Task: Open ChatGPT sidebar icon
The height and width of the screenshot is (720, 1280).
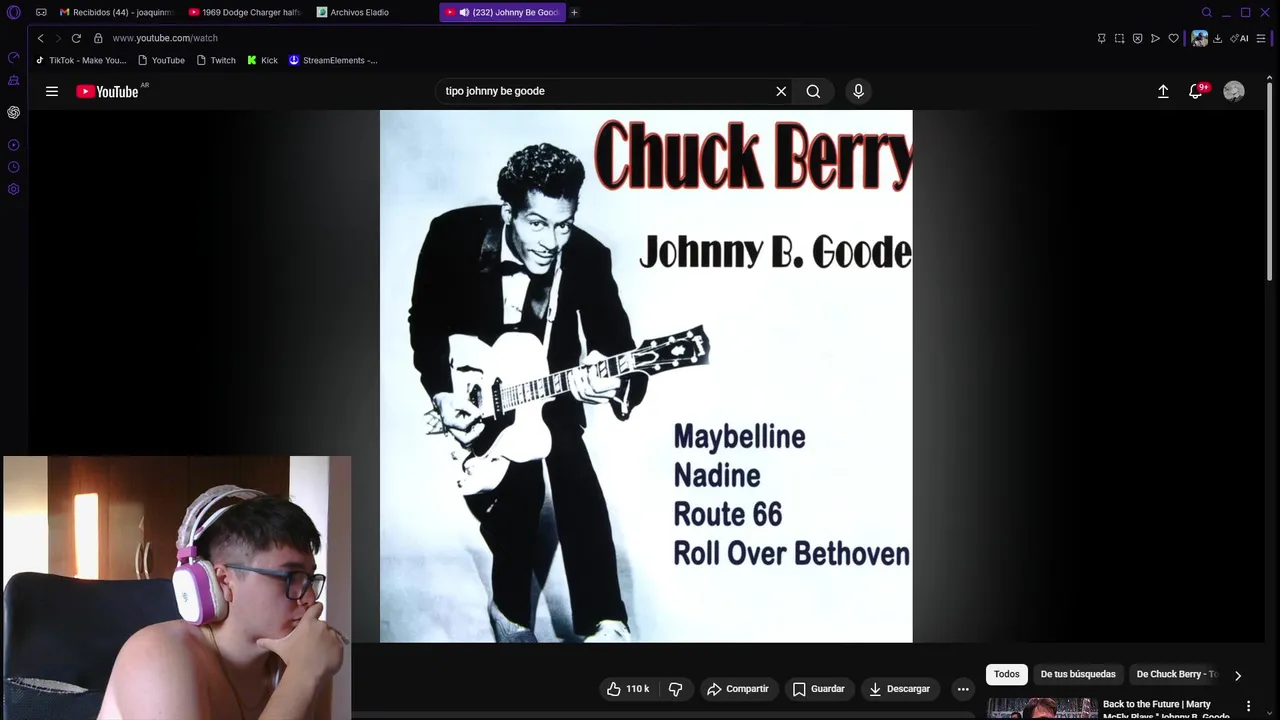Action: pos(14,112)
